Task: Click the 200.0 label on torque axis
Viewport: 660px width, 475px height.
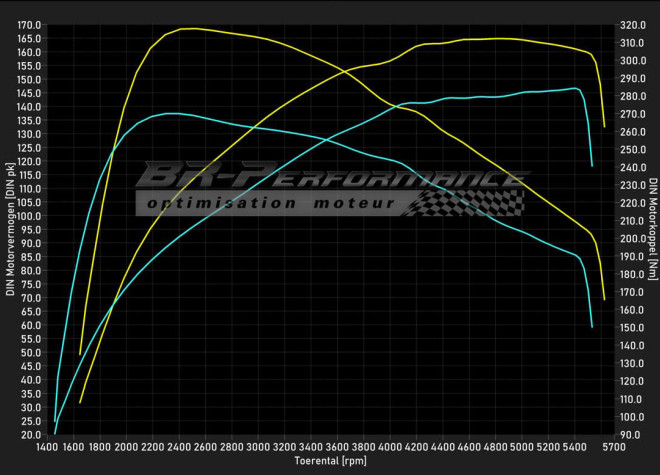Action: coord(630,239)
